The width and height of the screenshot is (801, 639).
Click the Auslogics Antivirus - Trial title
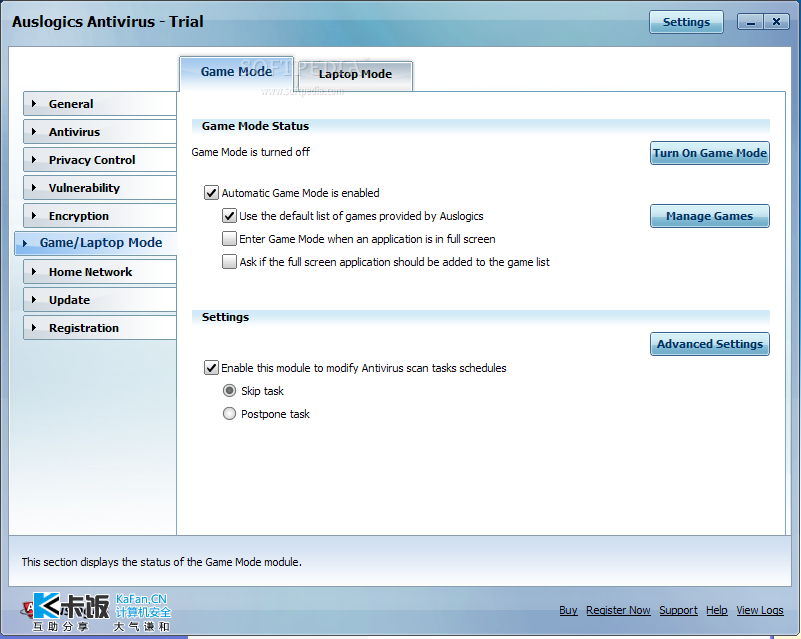pos(108,22)
